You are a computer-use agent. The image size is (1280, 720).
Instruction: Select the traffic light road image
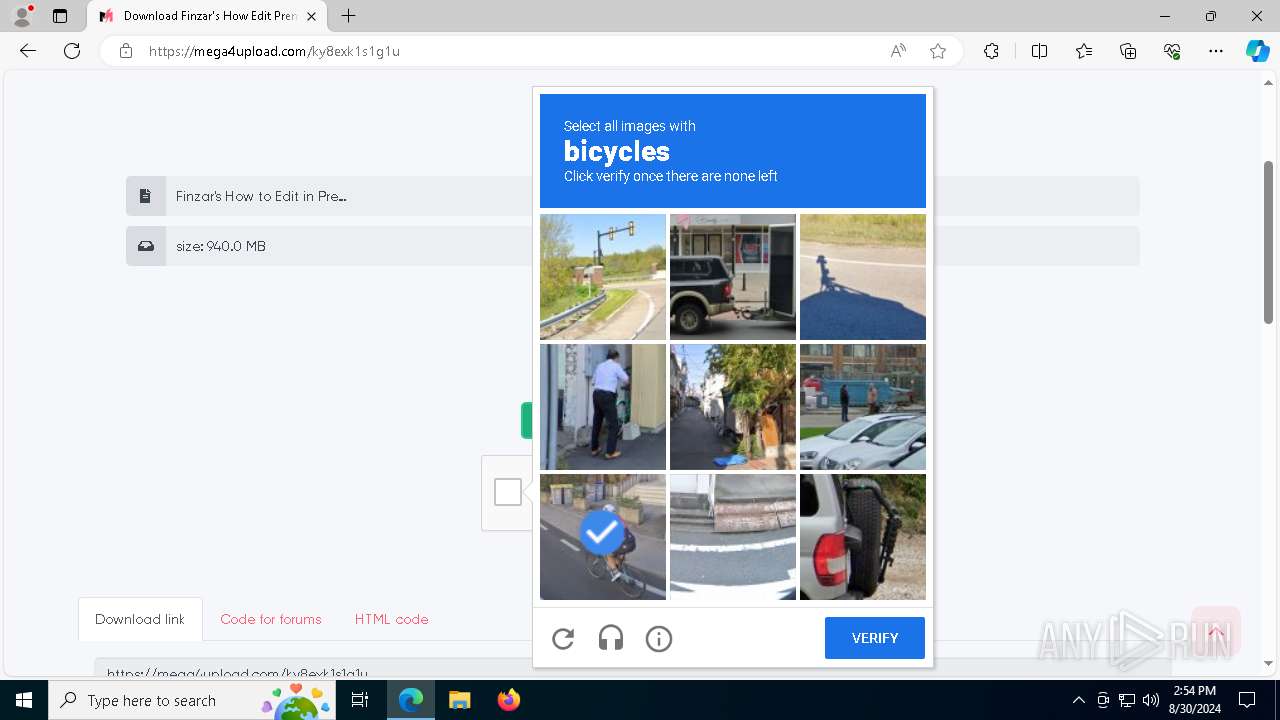point(603,277)
